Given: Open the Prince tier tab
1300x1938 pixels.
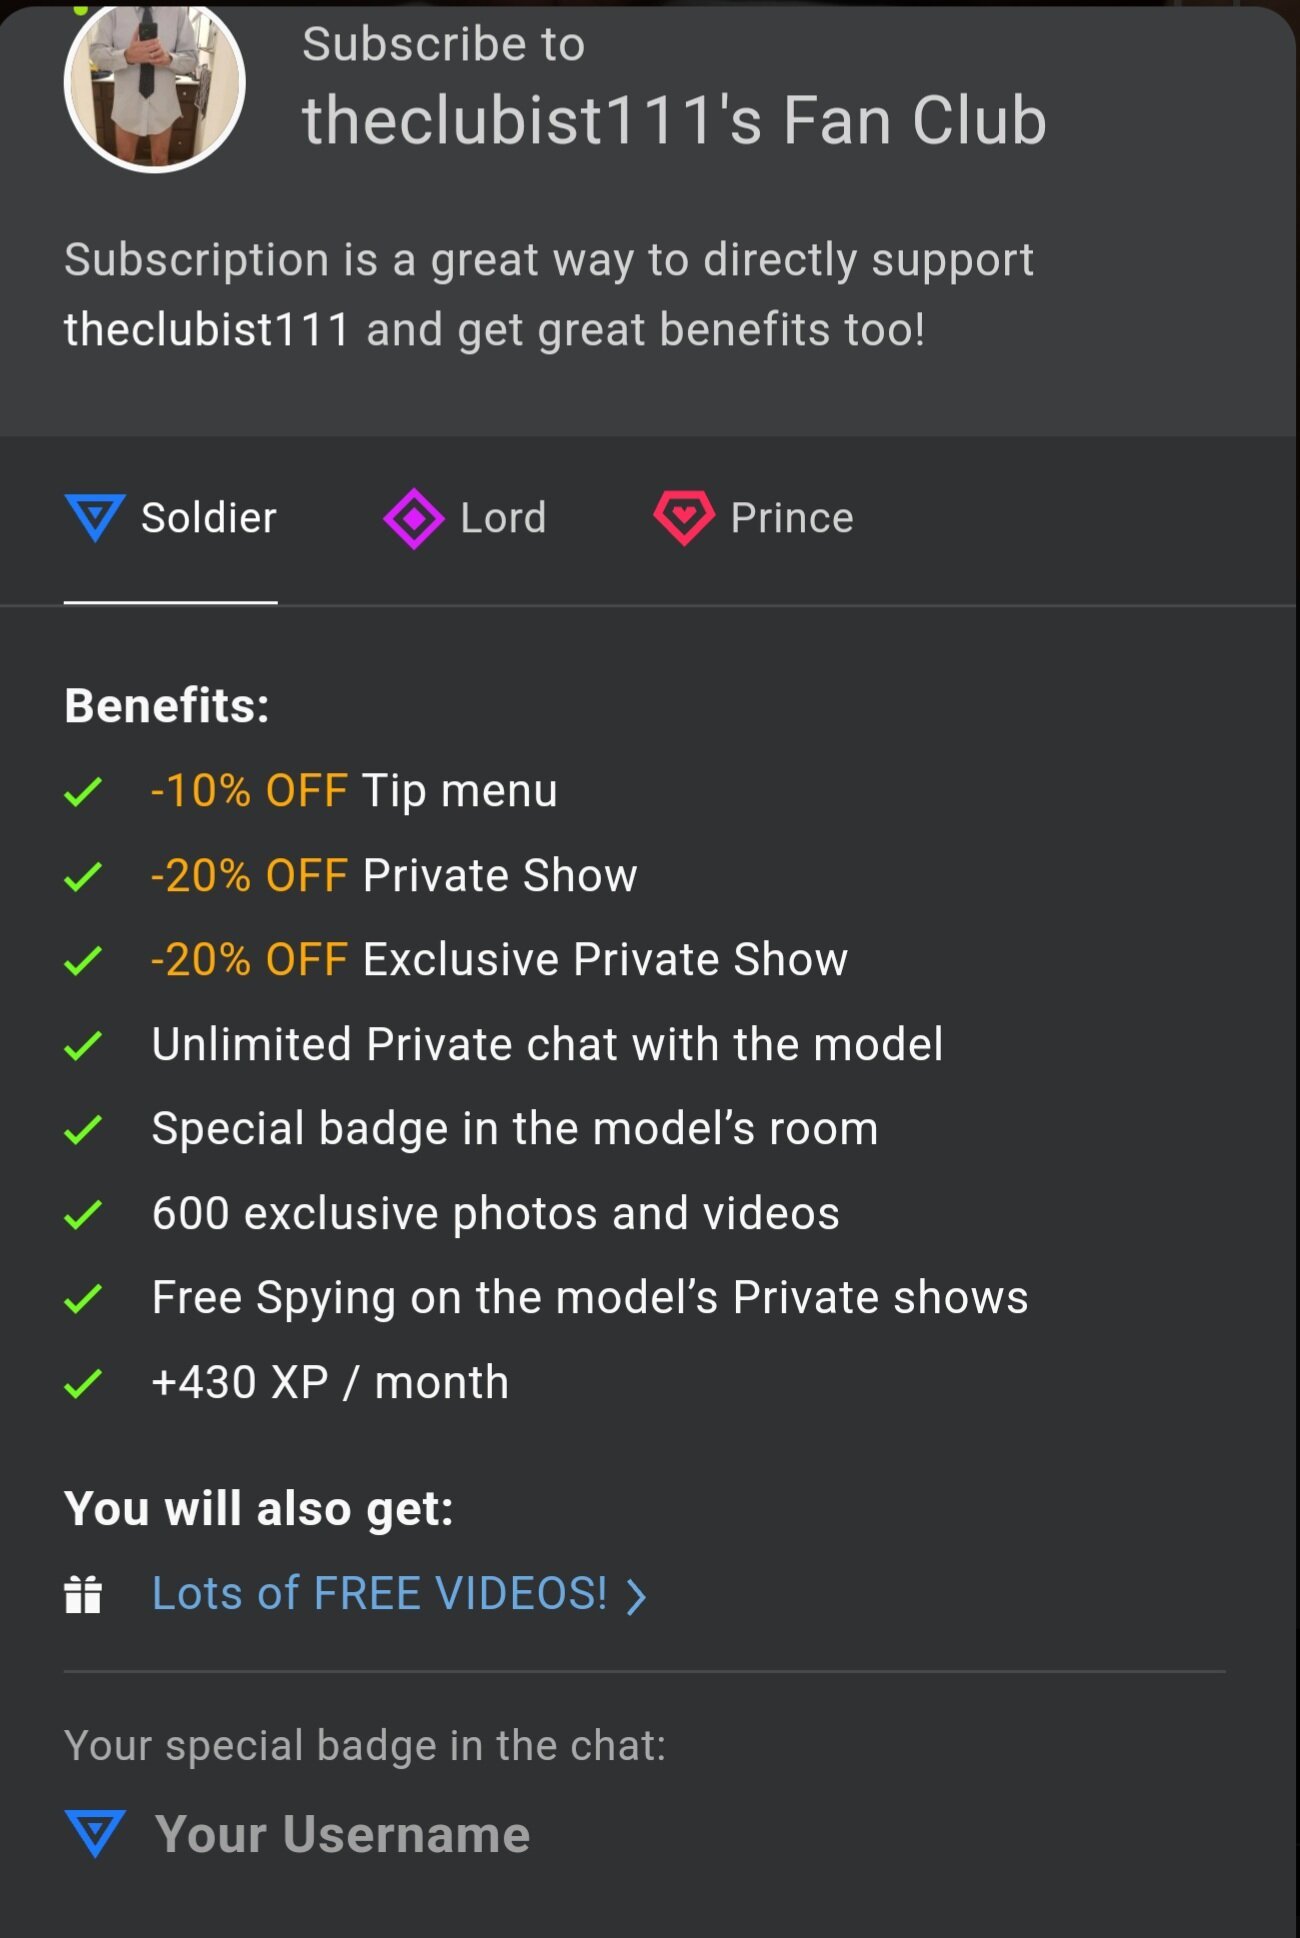Looking at the screenshot, I should [x=791, y=518].
